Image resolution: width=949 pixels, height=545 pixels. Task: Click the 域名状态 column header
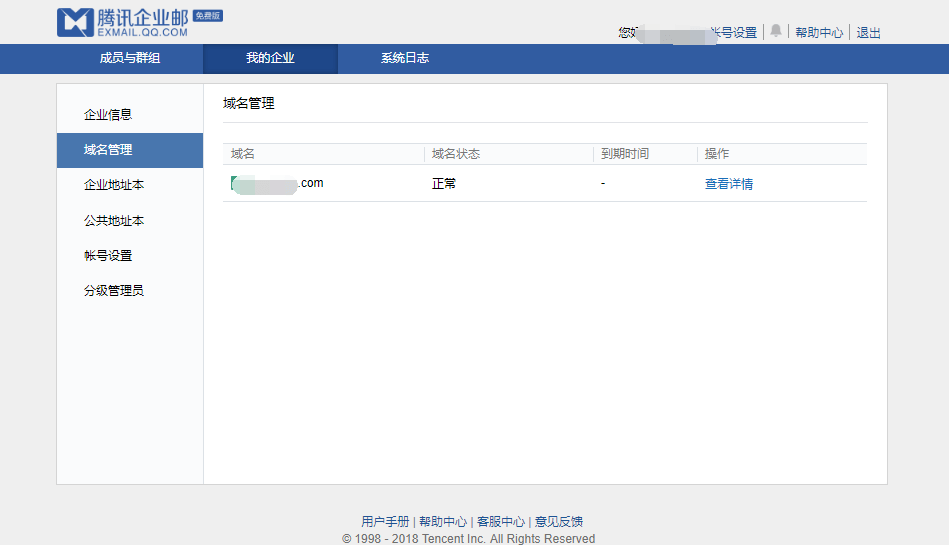456,154
